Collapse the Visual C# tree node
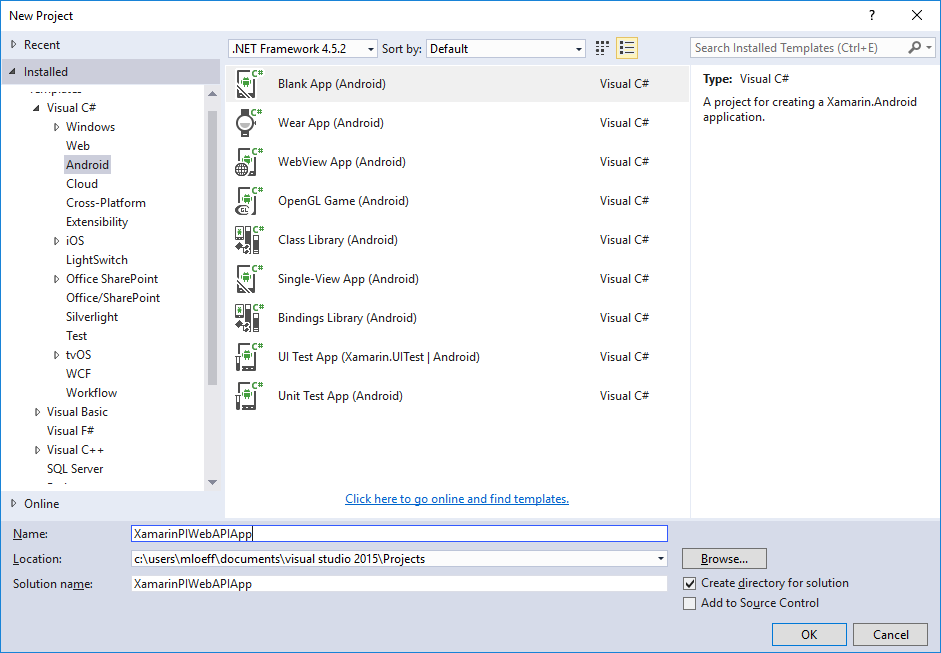 (x=36, y=108)
